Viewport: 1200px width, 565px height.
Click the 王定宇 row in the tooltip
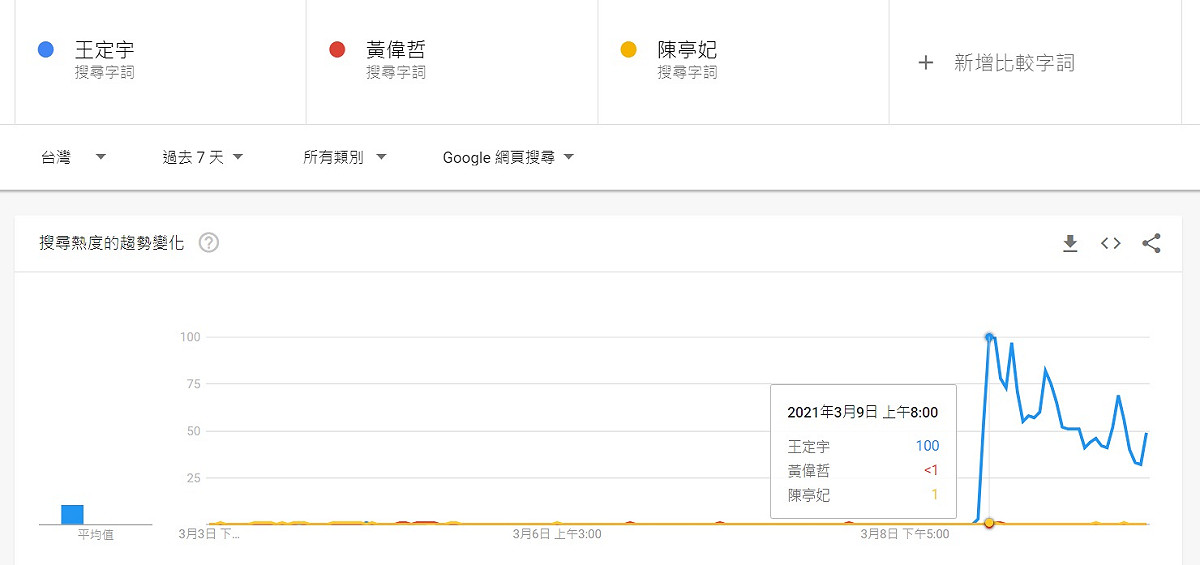coord(863,447)
